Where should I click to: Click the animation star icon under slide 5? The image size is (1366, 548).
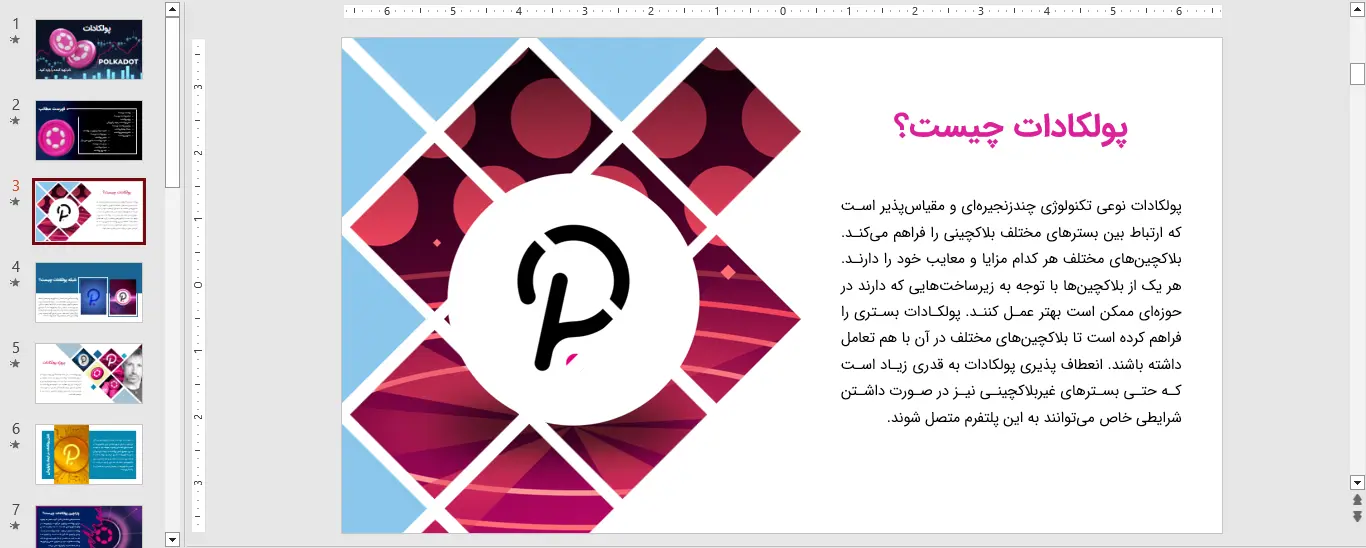coord(15,364)
